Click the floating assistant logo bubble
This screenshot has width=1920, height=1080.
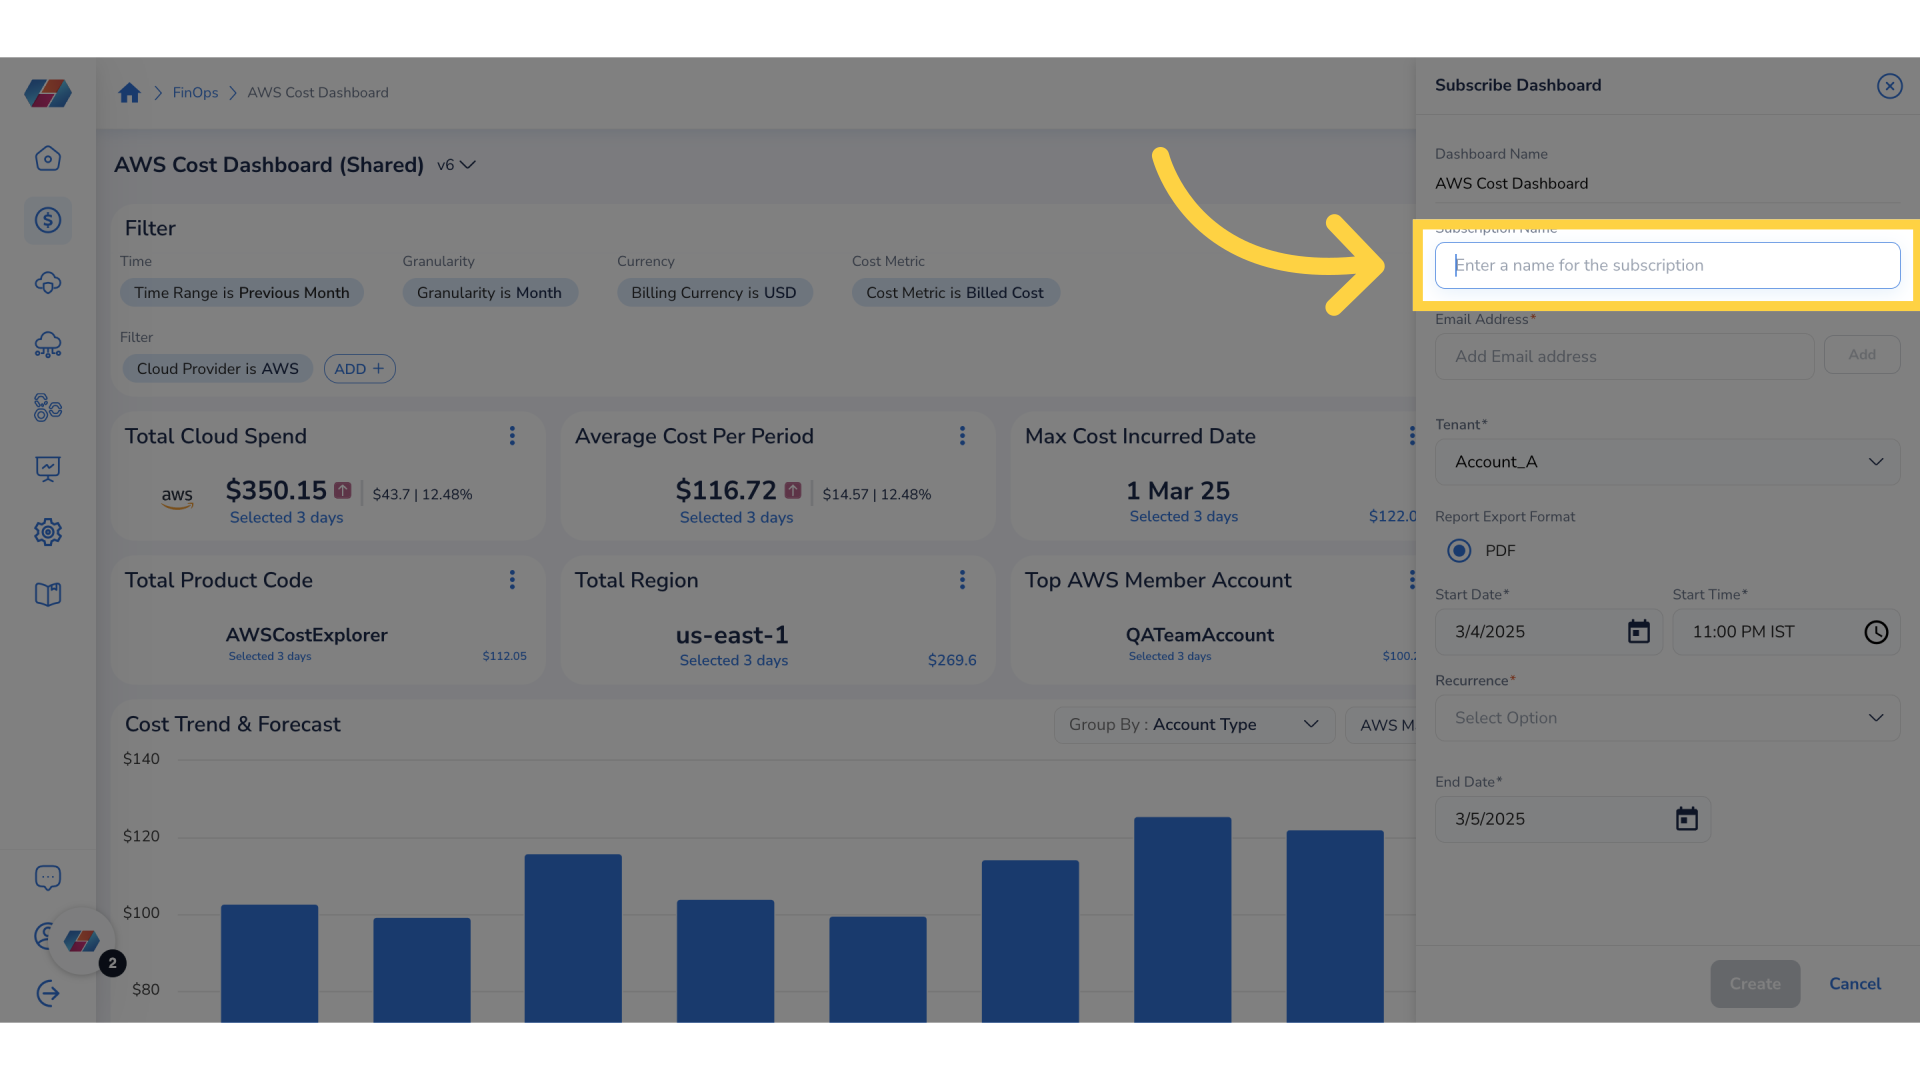[82, 941]
